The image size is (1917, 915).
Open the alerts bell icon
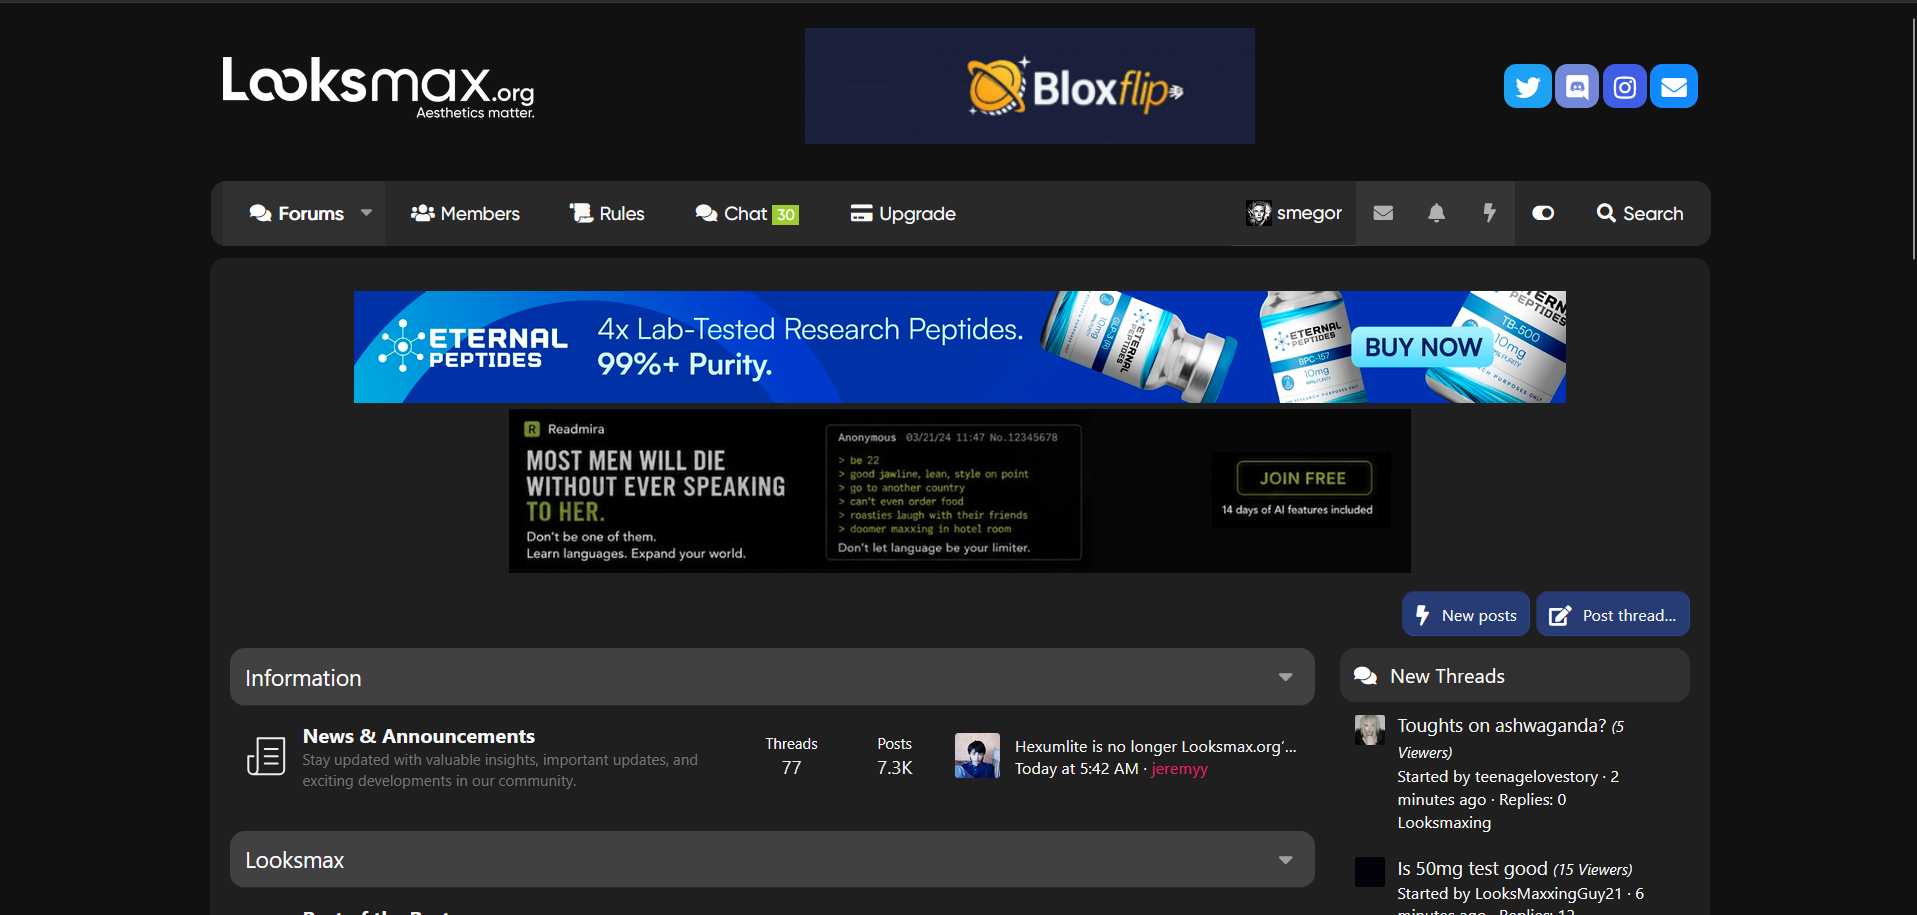coord(1436,213)
